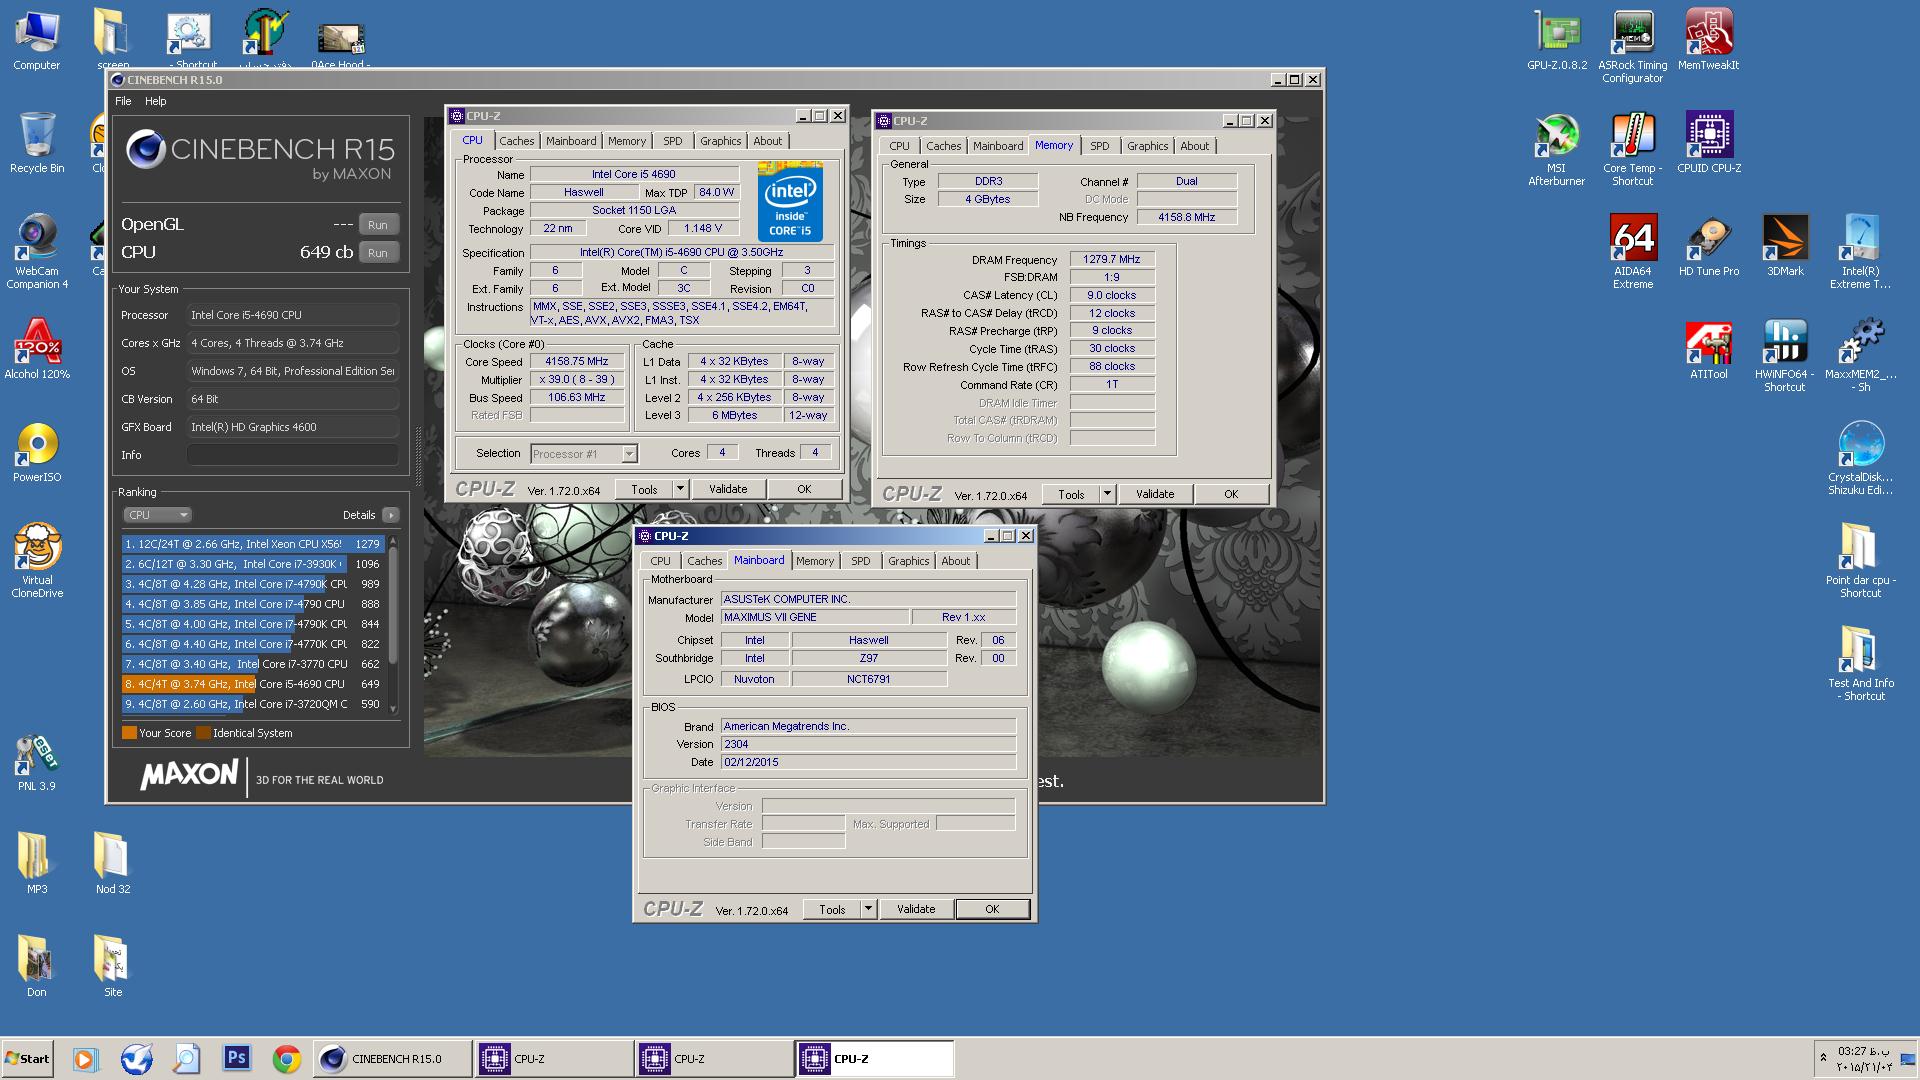Image resolution: width=1920 pixels, height=1080 pixels.
Task: Run the OpenGL benchmark
Action: (378, 225)
